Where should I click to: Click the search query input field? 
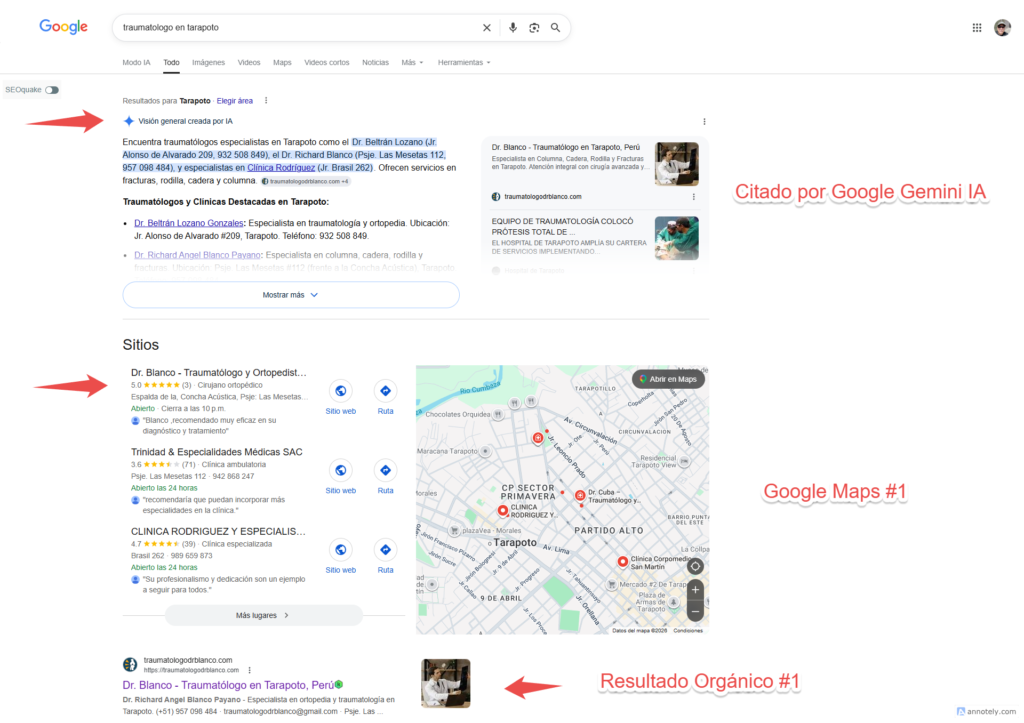click(297, 27)
